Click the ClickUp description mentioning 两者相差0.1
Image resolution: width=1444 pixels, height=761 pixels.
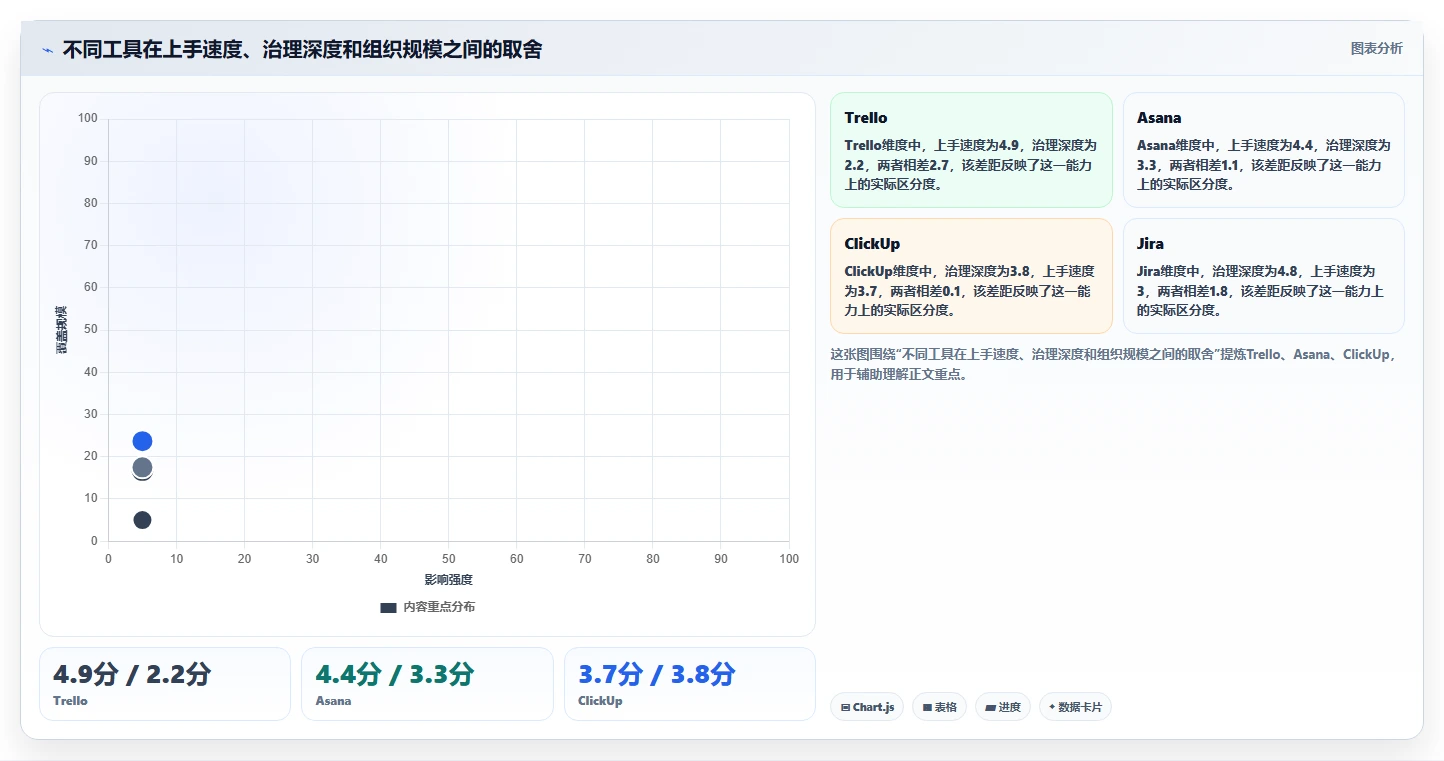pyautogui.click(x=971, y=291)
